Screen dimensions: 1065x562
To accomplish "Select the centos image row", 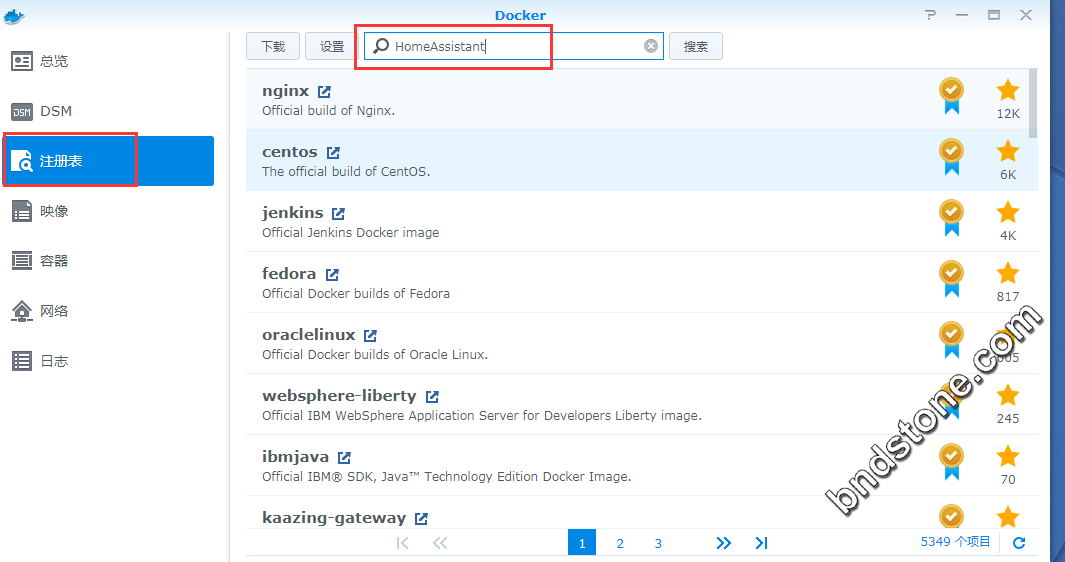I will pyautogui.click(x=642, y=160).
